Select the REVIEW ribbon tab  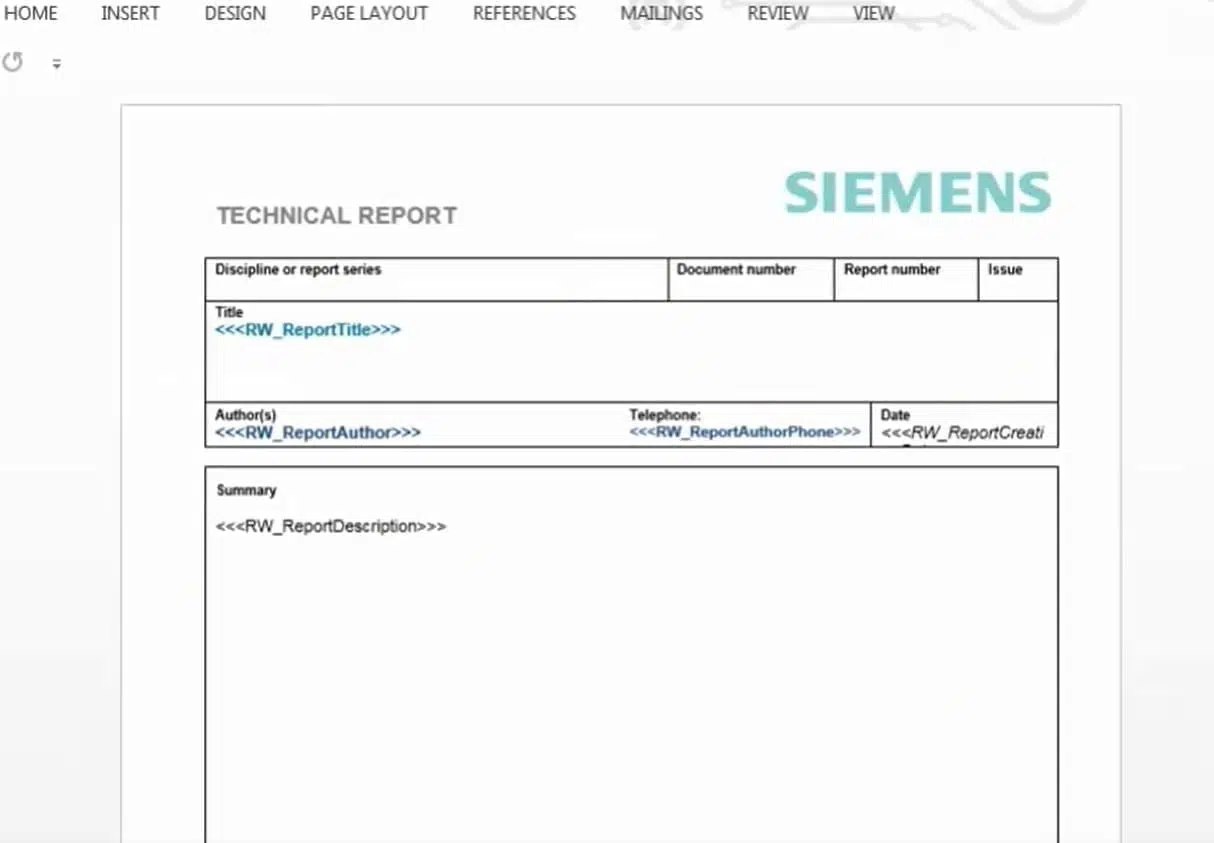click(x=778, y=13)
